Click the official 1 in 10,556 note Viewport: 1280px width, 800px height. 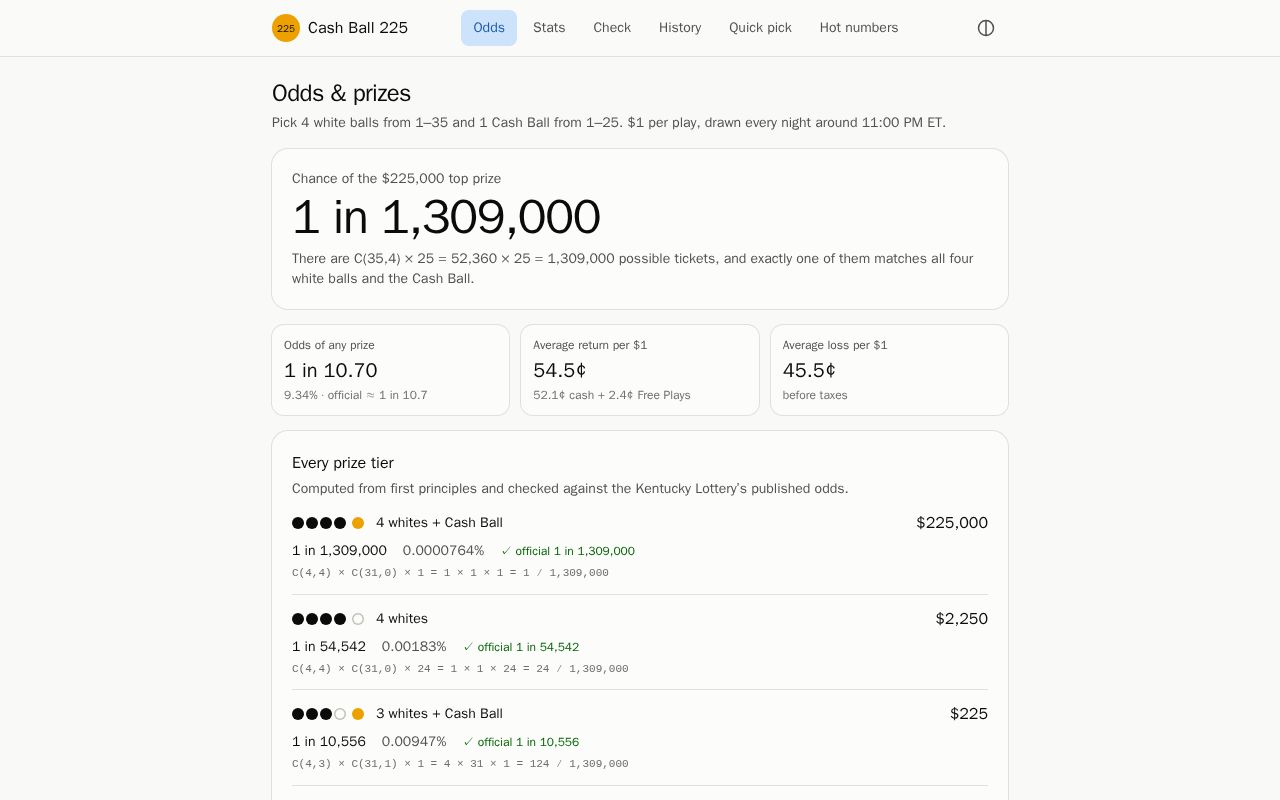[521, 742]
